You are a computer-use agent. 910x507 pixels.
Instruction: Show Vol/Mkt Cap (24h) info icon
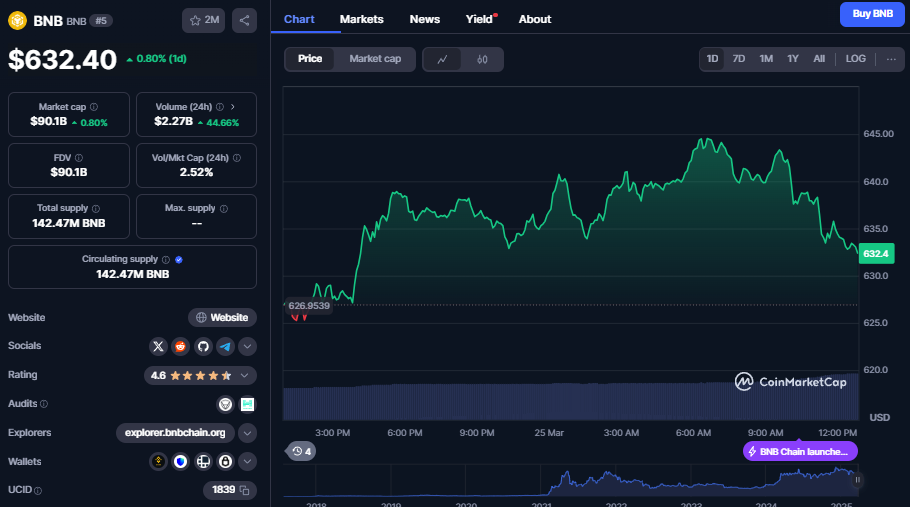point(237,158)
